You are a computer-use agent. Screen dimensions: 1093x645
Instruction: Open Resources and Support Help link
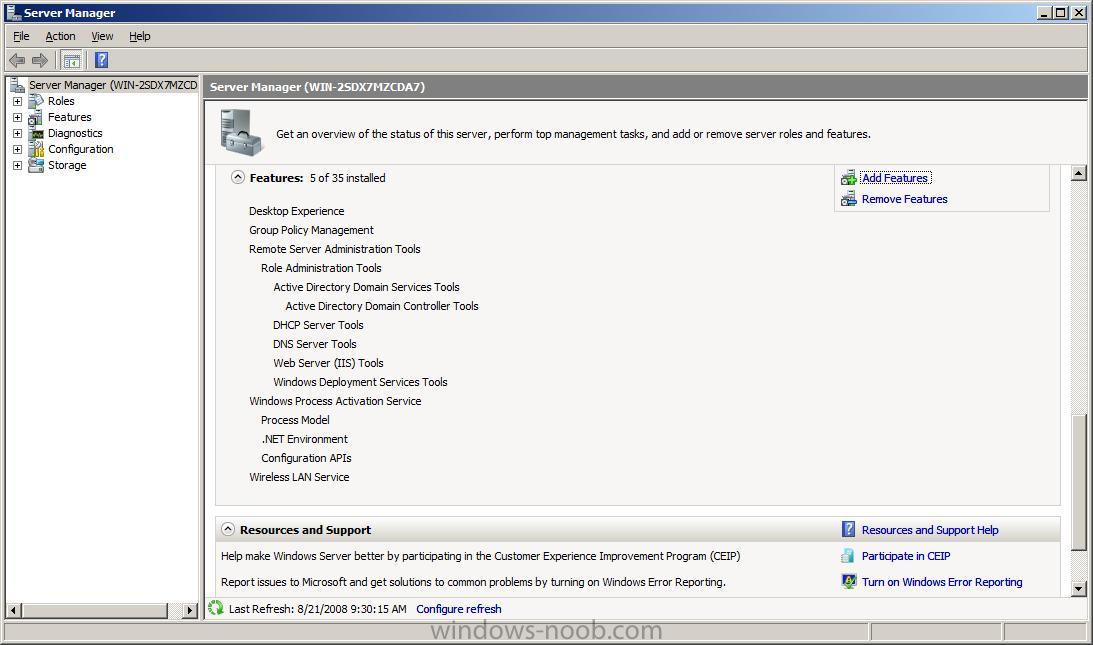tap(930, 530)
